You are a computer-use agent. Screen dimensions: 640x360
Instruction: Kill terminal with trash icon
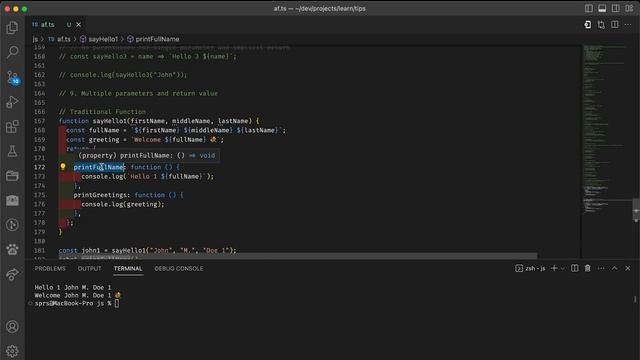[x=587, y=268]
